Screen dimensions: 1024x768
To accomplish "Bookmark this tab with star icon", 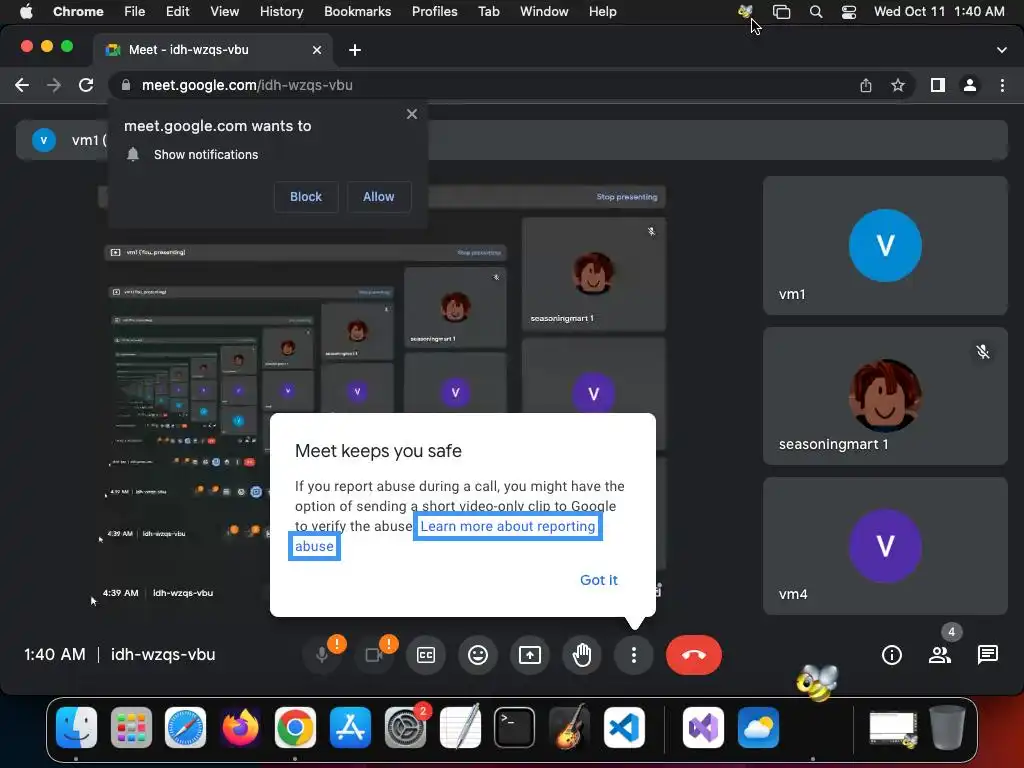I will click(x=898, y=85).
